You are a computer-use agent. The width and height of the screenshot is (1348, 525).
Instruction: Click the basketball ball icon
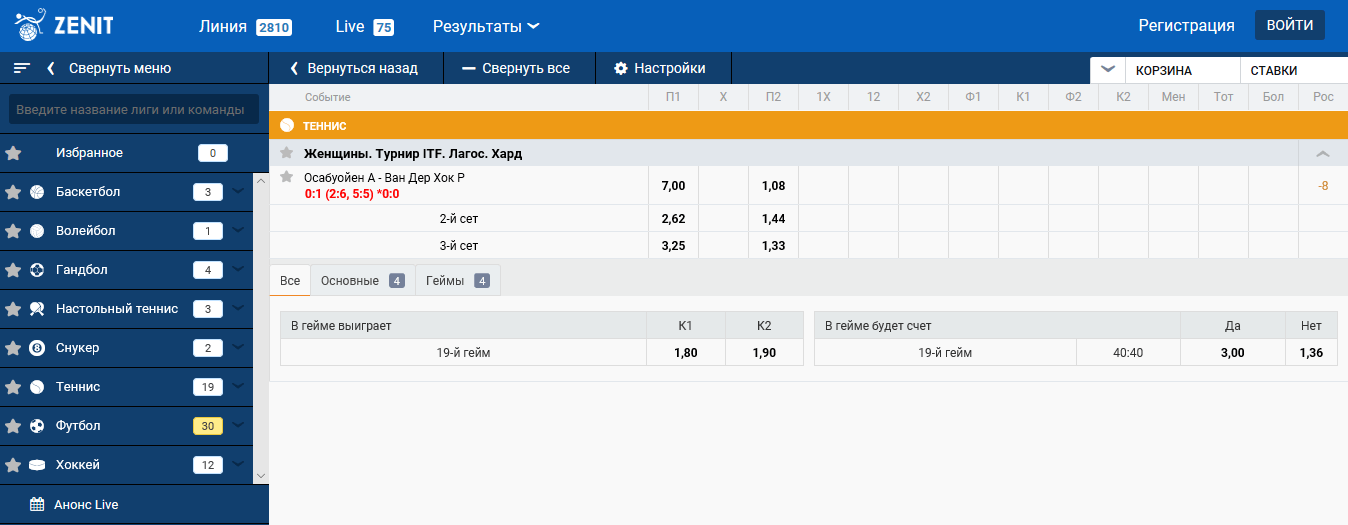(37, 192)
